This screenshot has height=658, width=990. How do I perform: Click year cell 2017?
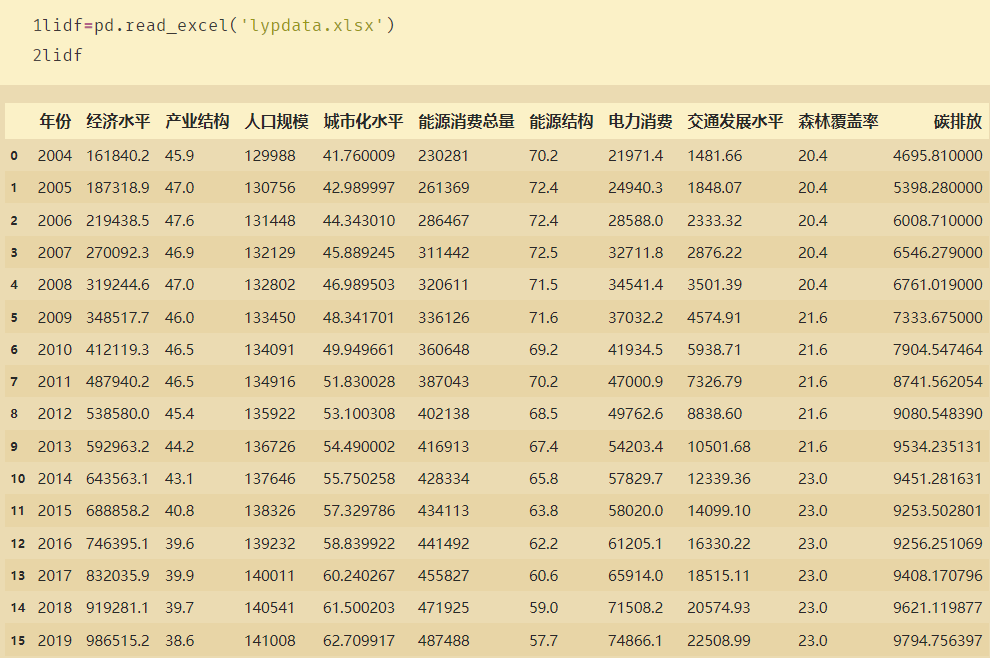pyautogui.click(x=55, y=576)
